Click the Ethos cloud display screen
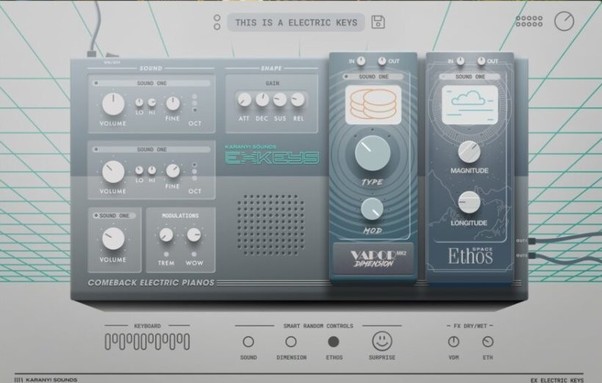Screen dimensions: 602x383 pos(470,105)
